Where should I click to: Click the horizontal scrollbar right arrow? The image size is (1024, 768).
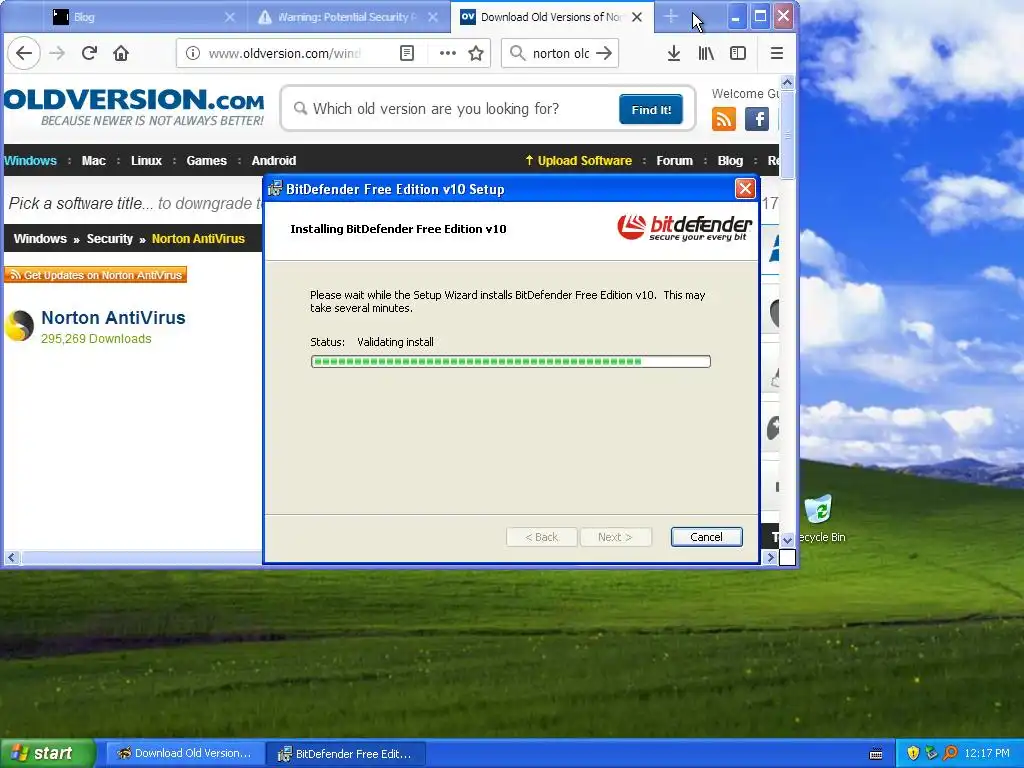770,558
